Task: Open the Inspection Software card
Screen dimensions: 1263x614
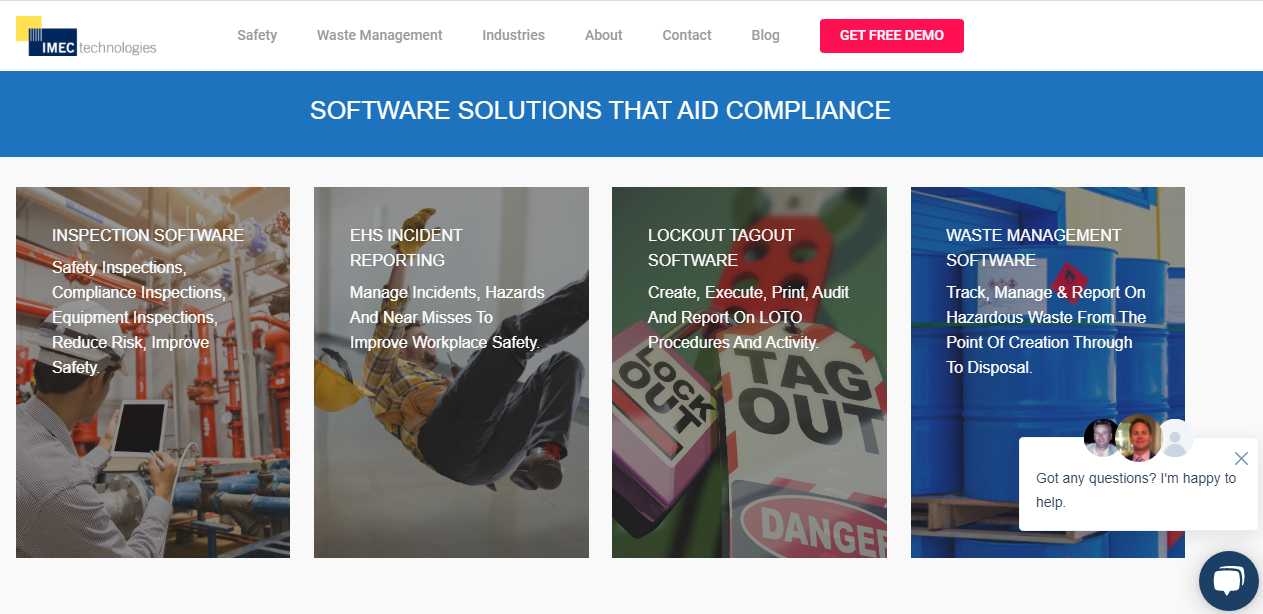Action: (153, 372)
